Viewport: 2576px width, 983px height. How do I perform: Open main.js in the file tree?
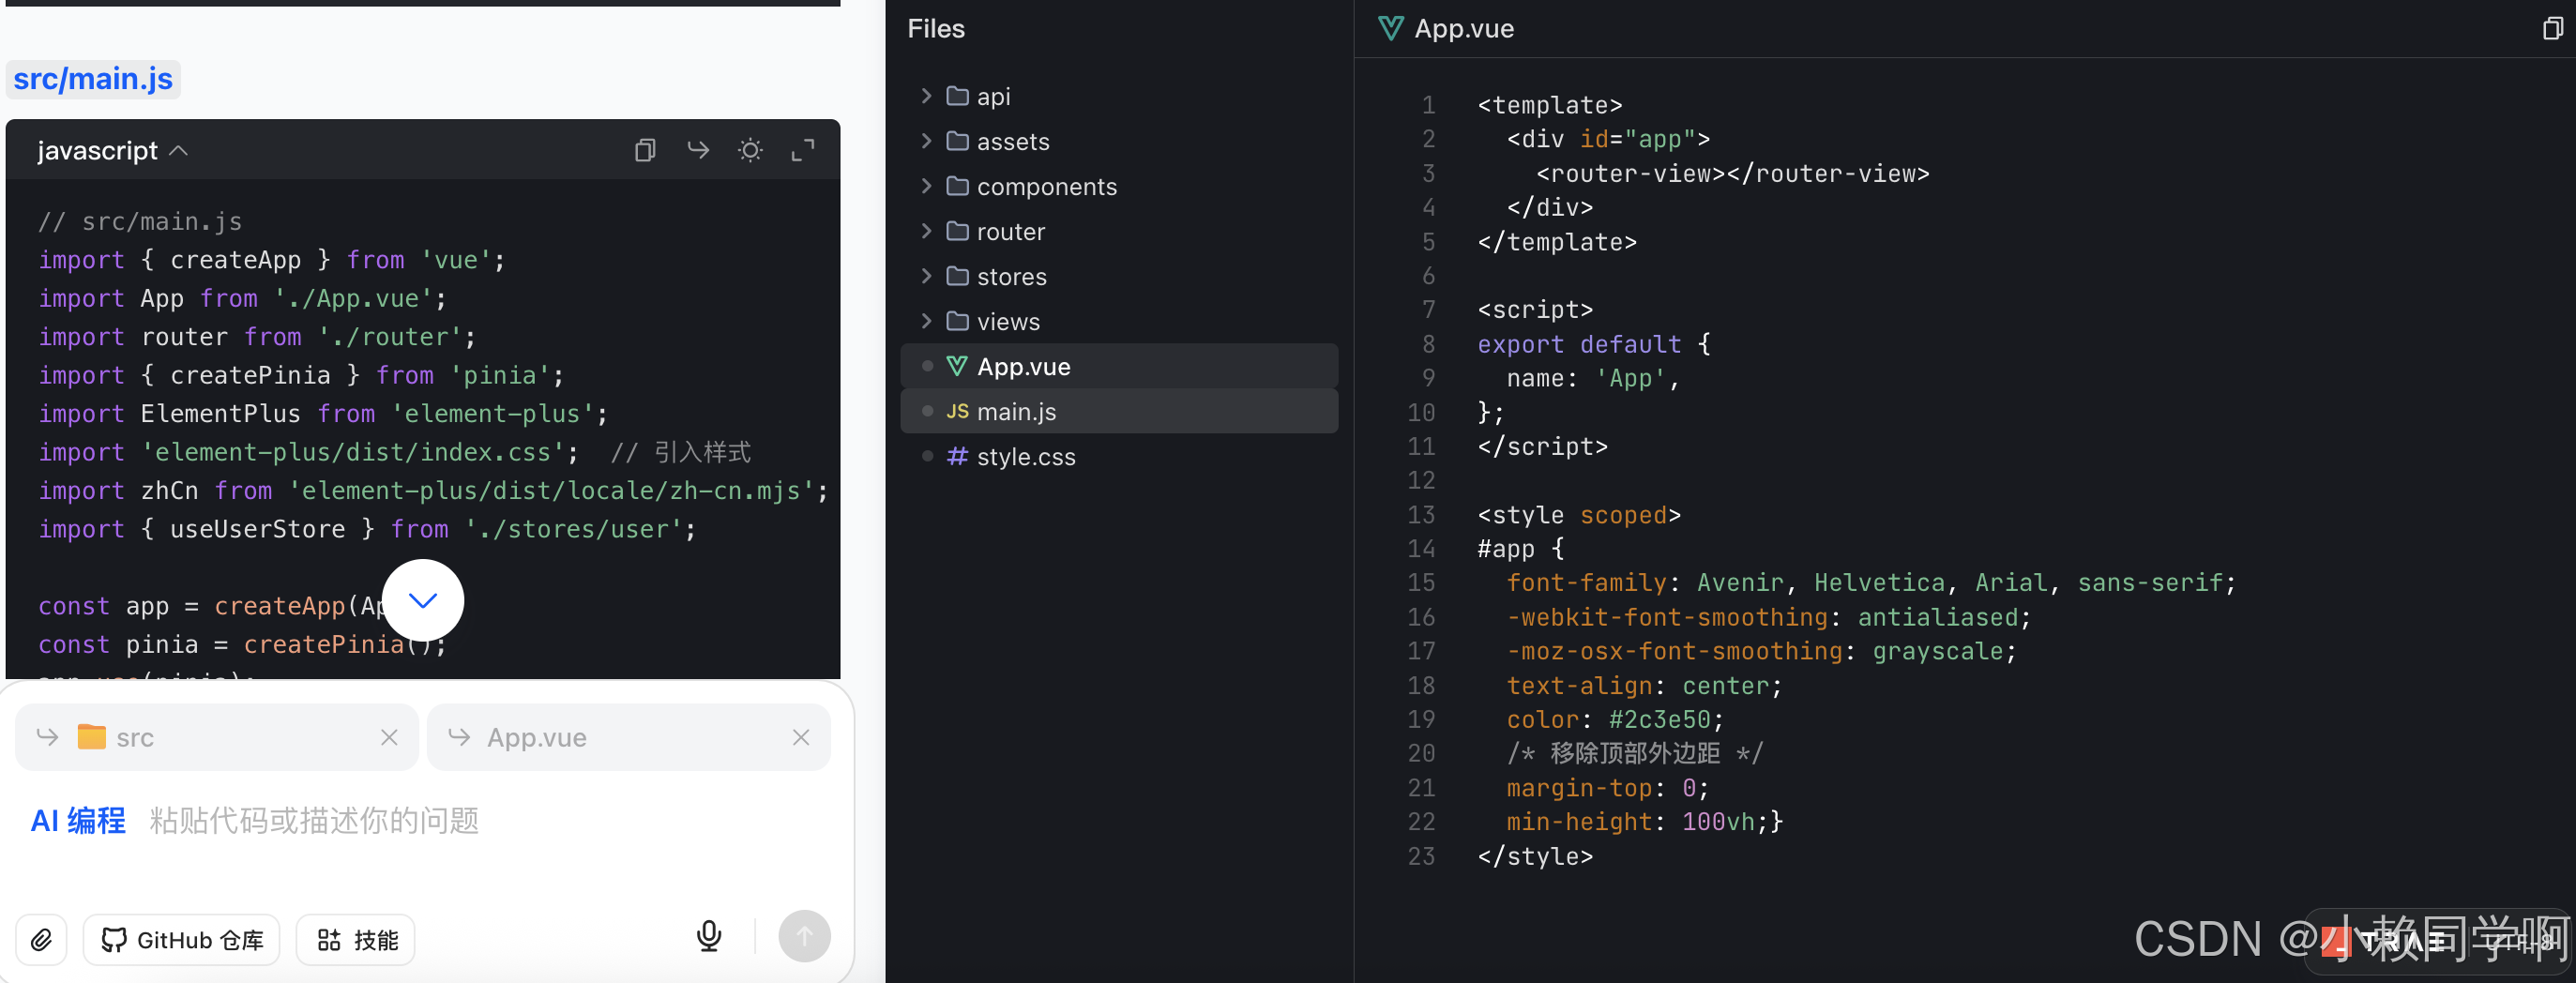(1119, 411)
